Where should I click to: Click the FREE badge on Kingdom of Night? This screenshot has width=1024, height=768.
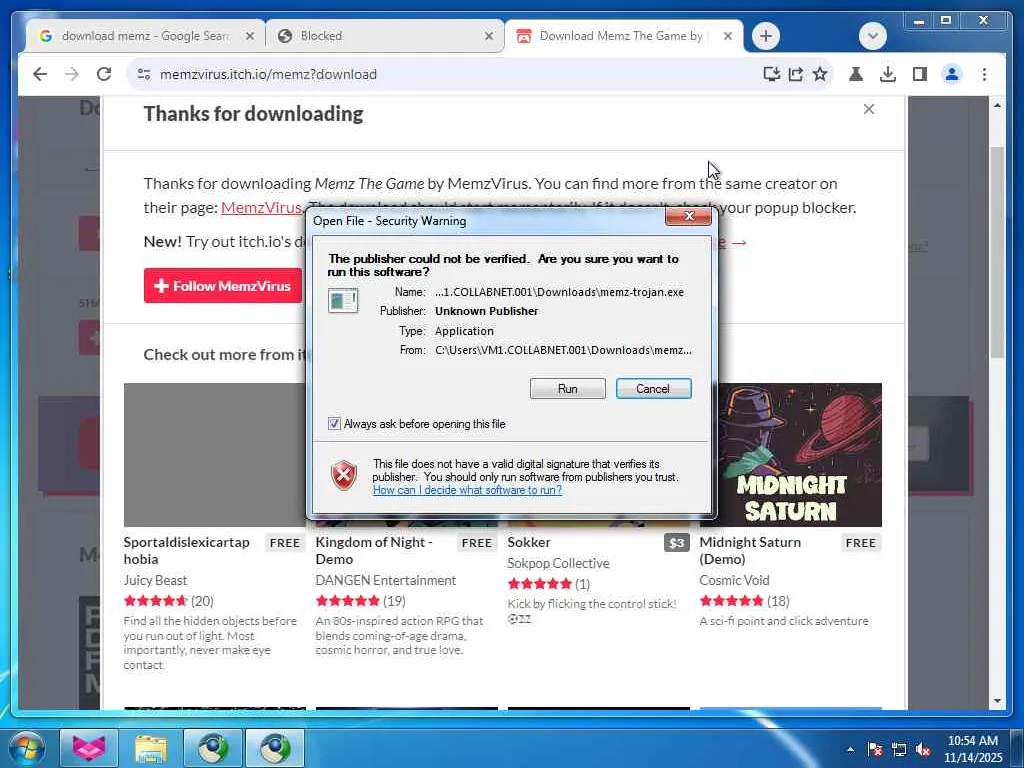pyautogui.click(x=477, y=543)
